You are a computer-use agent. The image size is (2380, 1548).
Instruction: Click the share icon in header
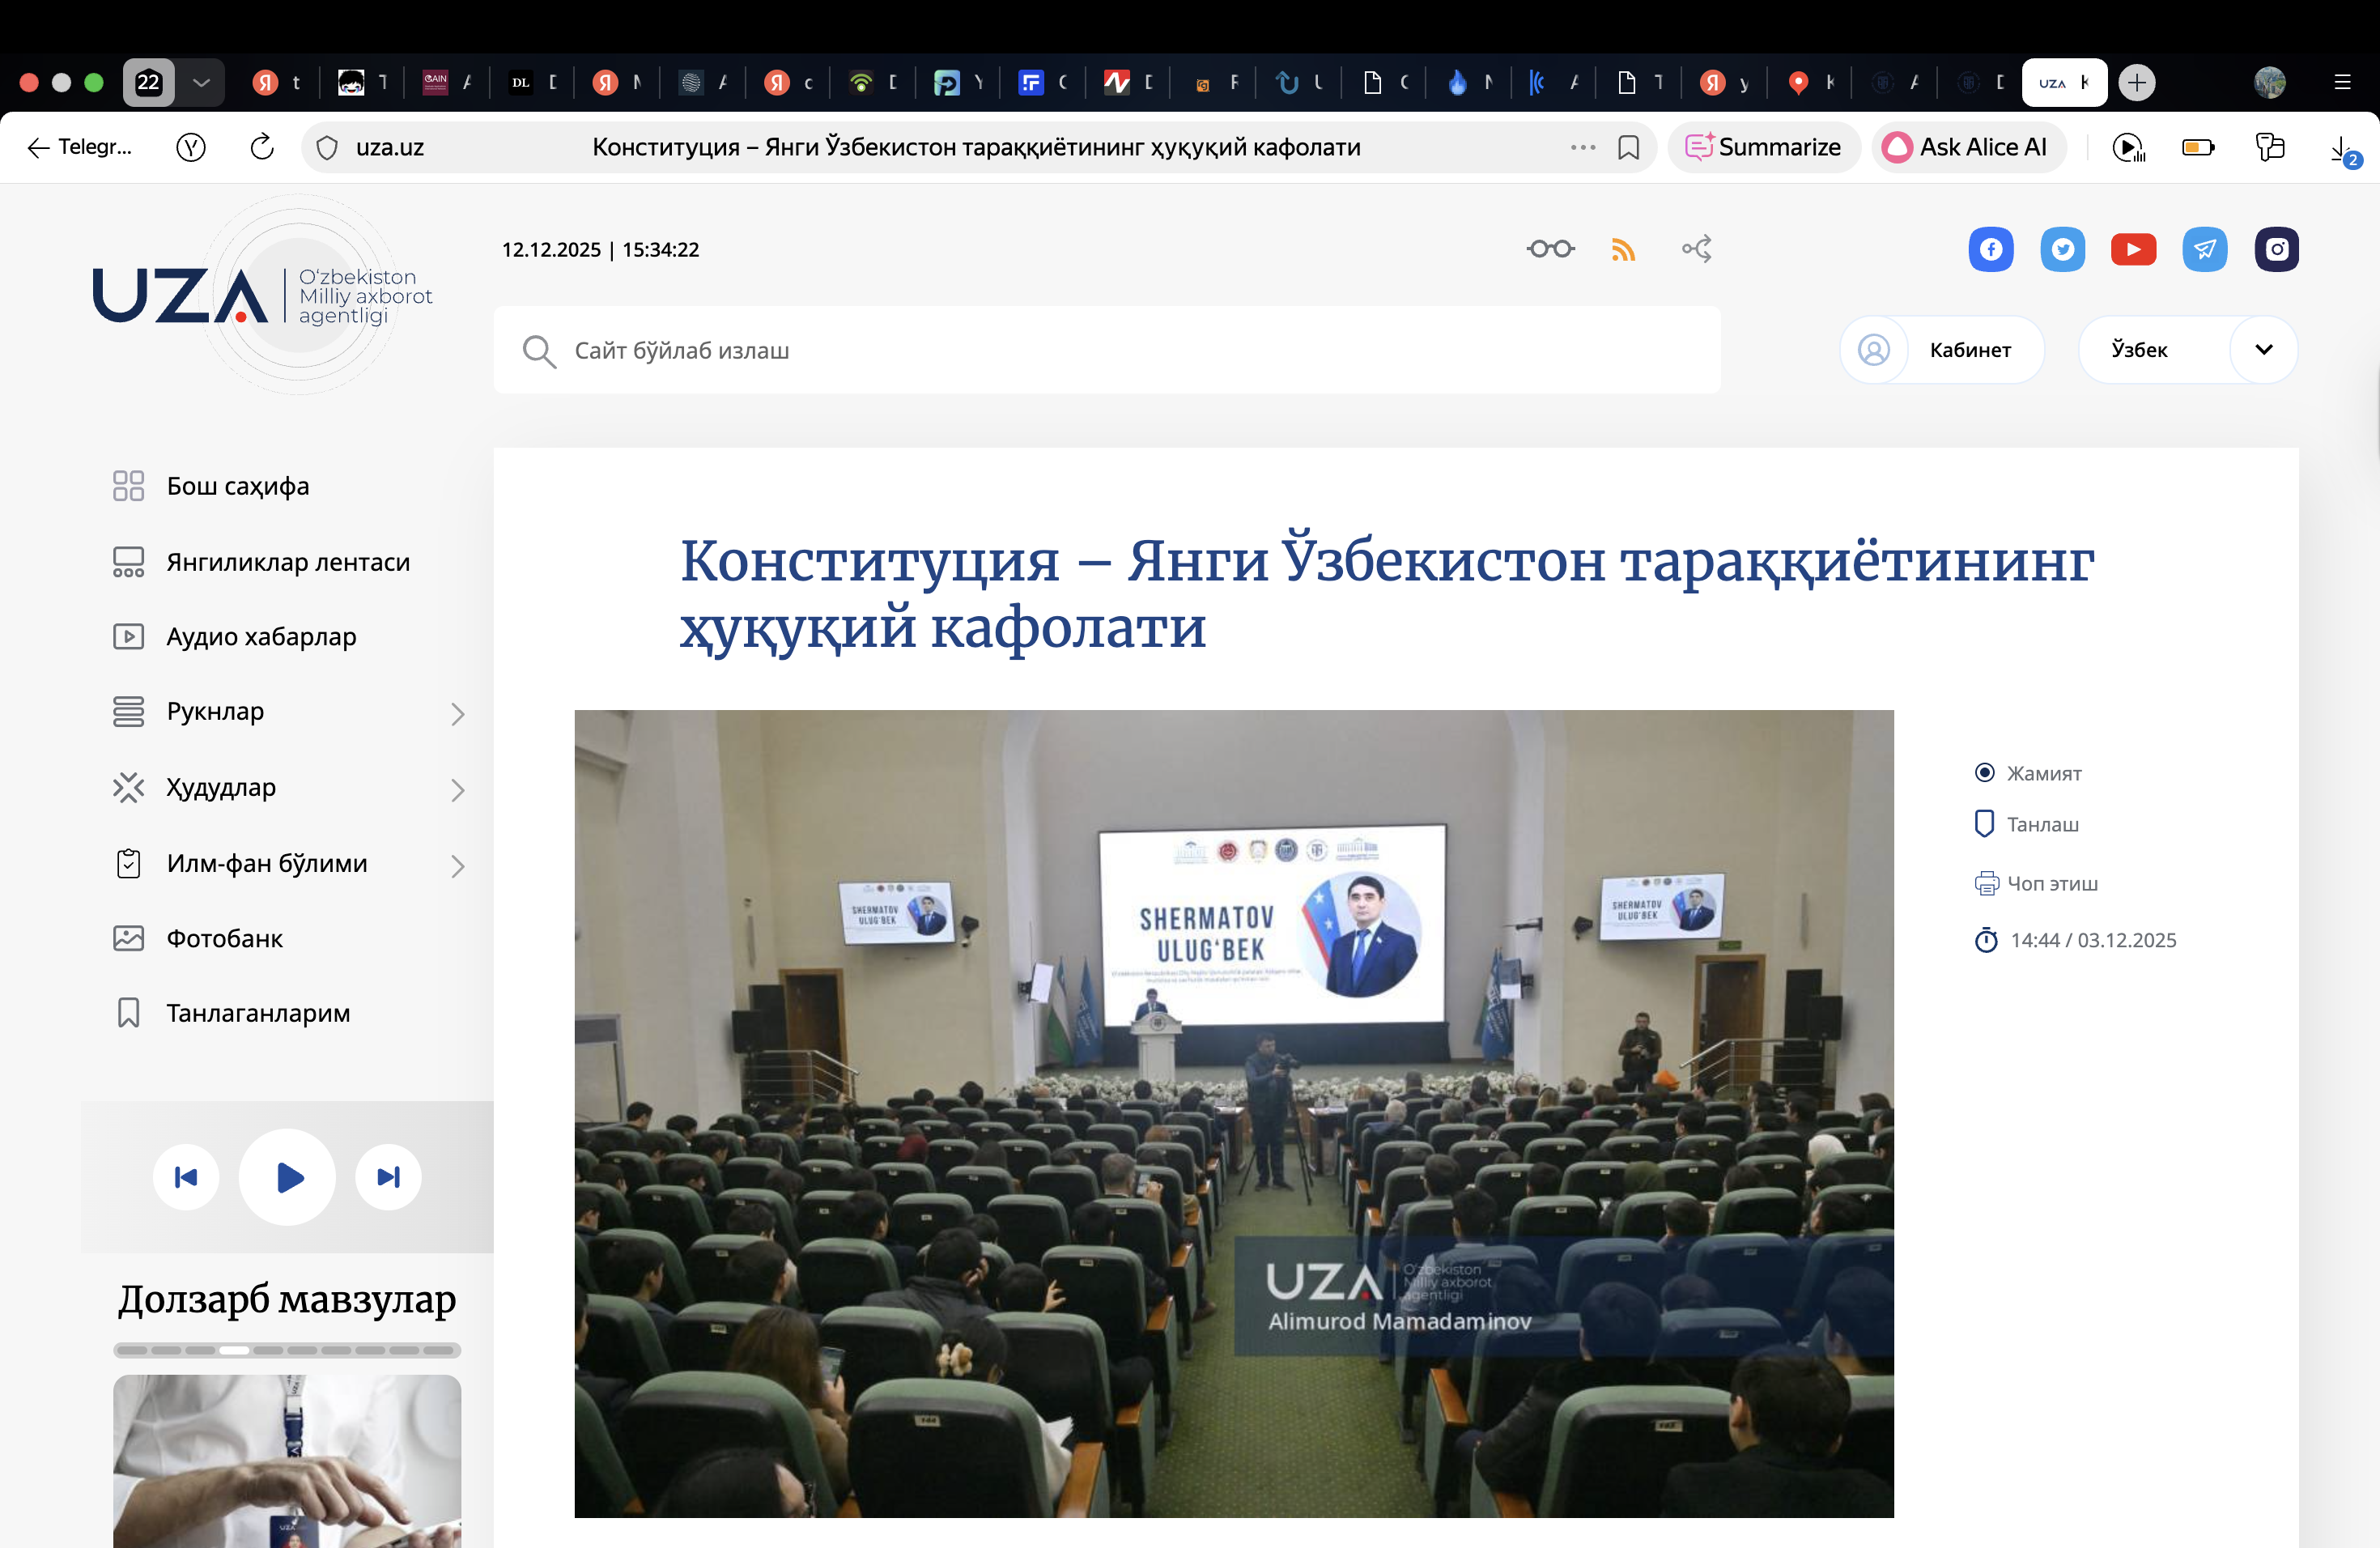[1697, 249]
